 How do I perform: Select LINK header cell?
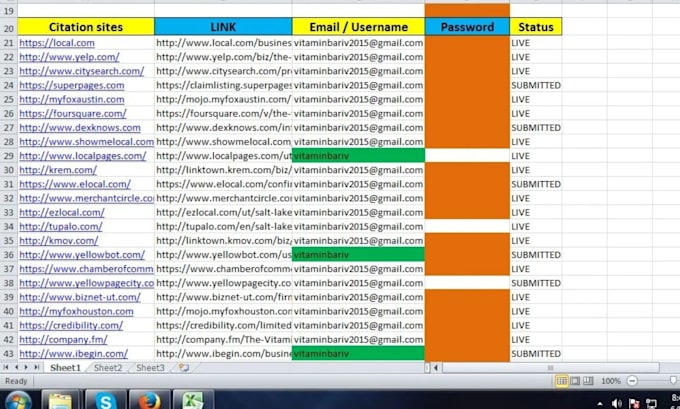223,27
